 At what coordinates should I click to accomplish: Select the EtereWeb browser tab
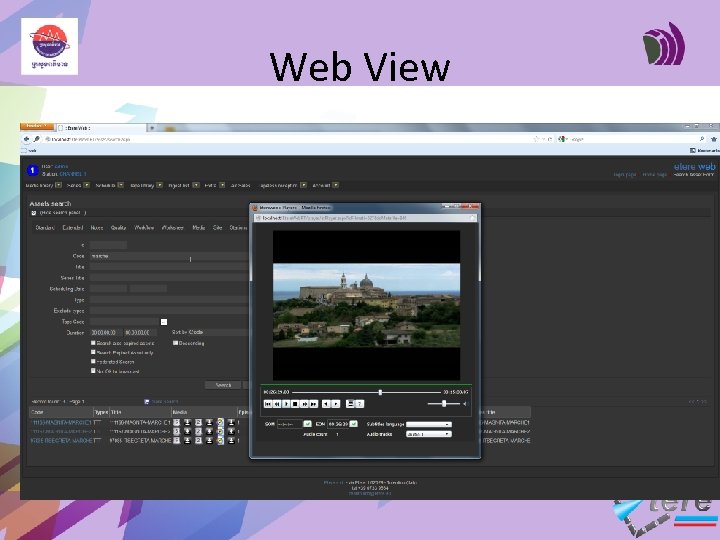pos(100,128)
